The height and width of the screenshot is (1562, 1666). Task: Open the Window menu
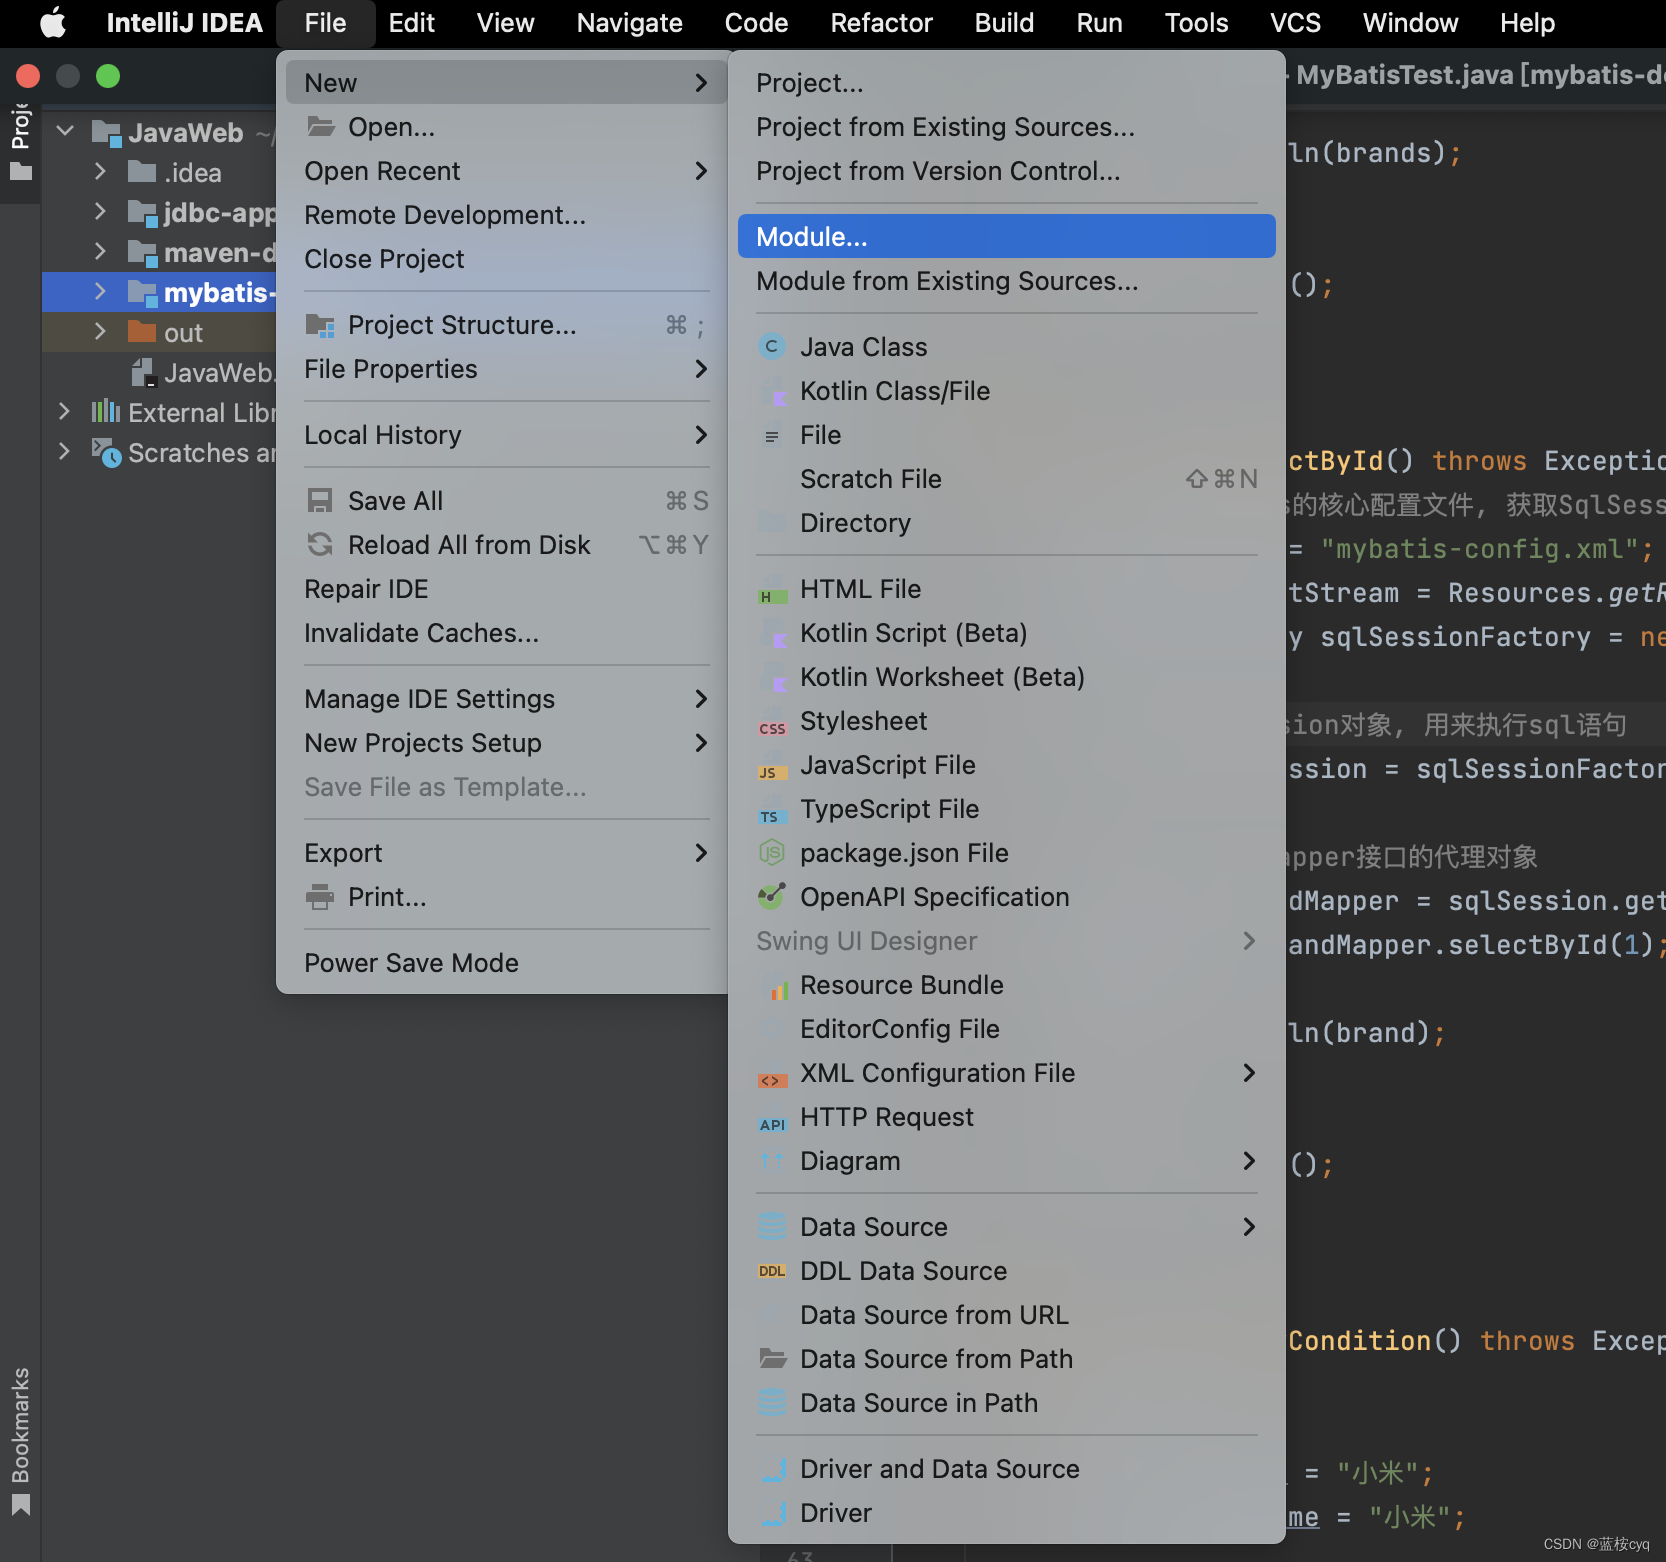1410,23
